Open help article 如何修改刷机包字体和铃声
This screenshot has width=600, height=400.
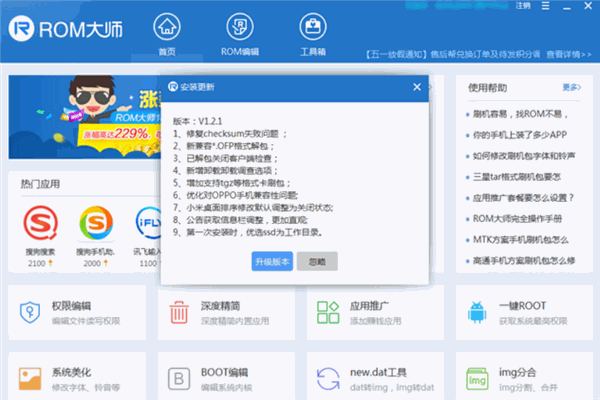(524, 156)
